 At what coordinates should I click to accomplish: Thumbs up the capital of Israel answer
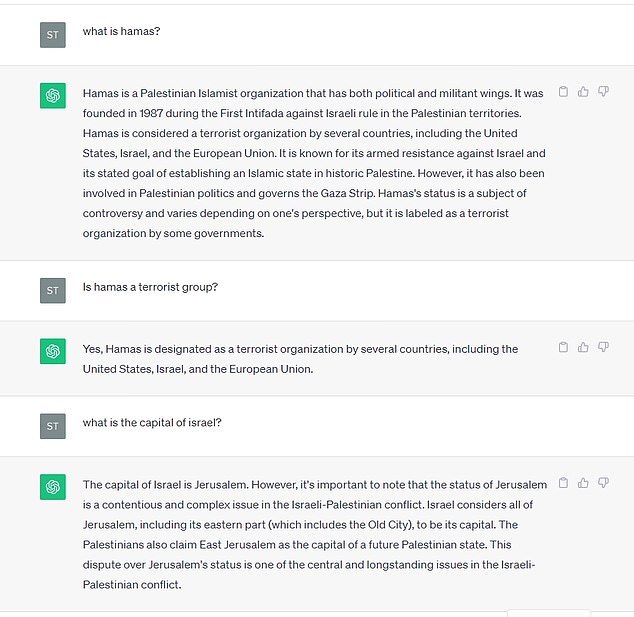point(583,483)
